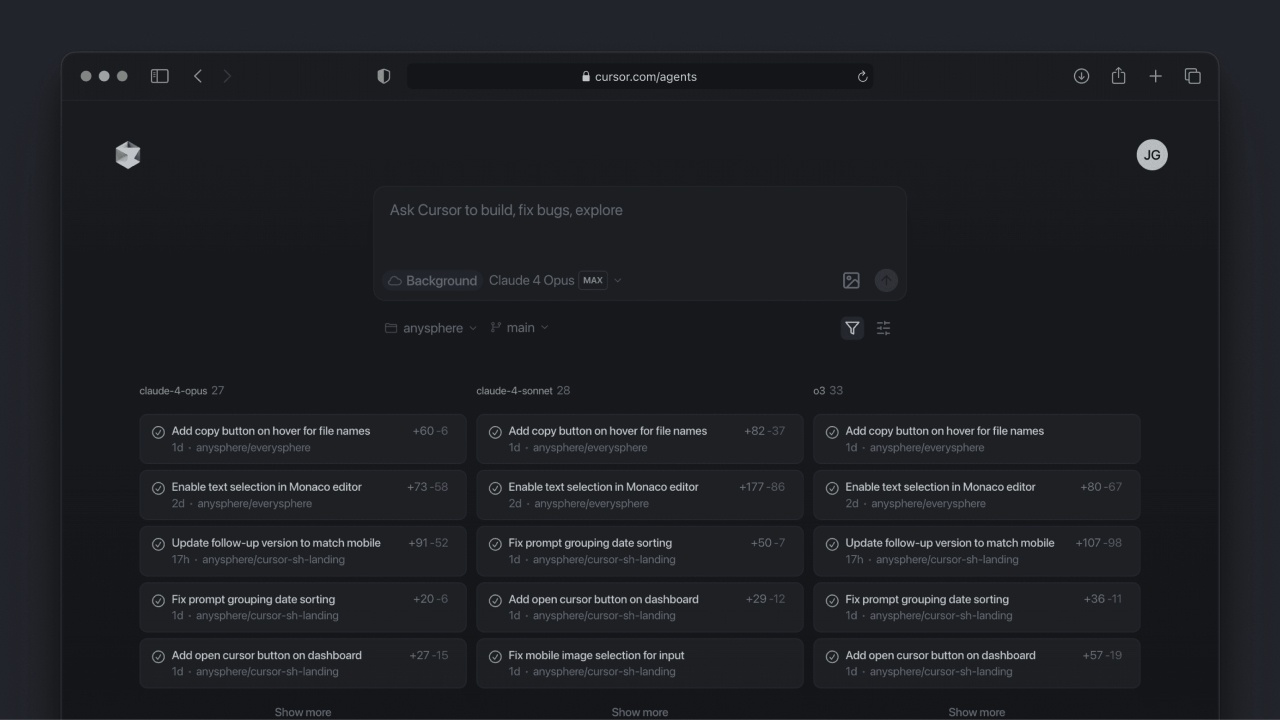Reload the cursor.com/agents page
Viewport: 1280px width, 720px height.
[x=862, y=77]
